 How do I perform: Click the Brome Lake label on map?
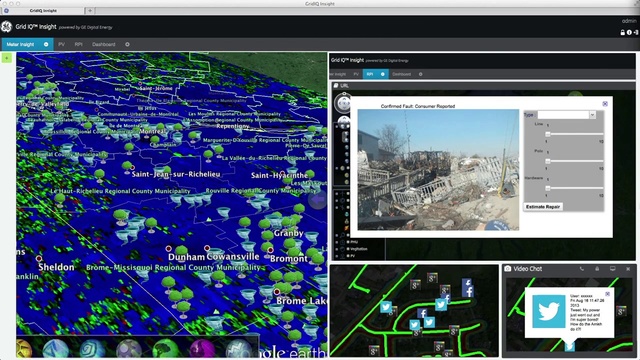pos(302,301)
